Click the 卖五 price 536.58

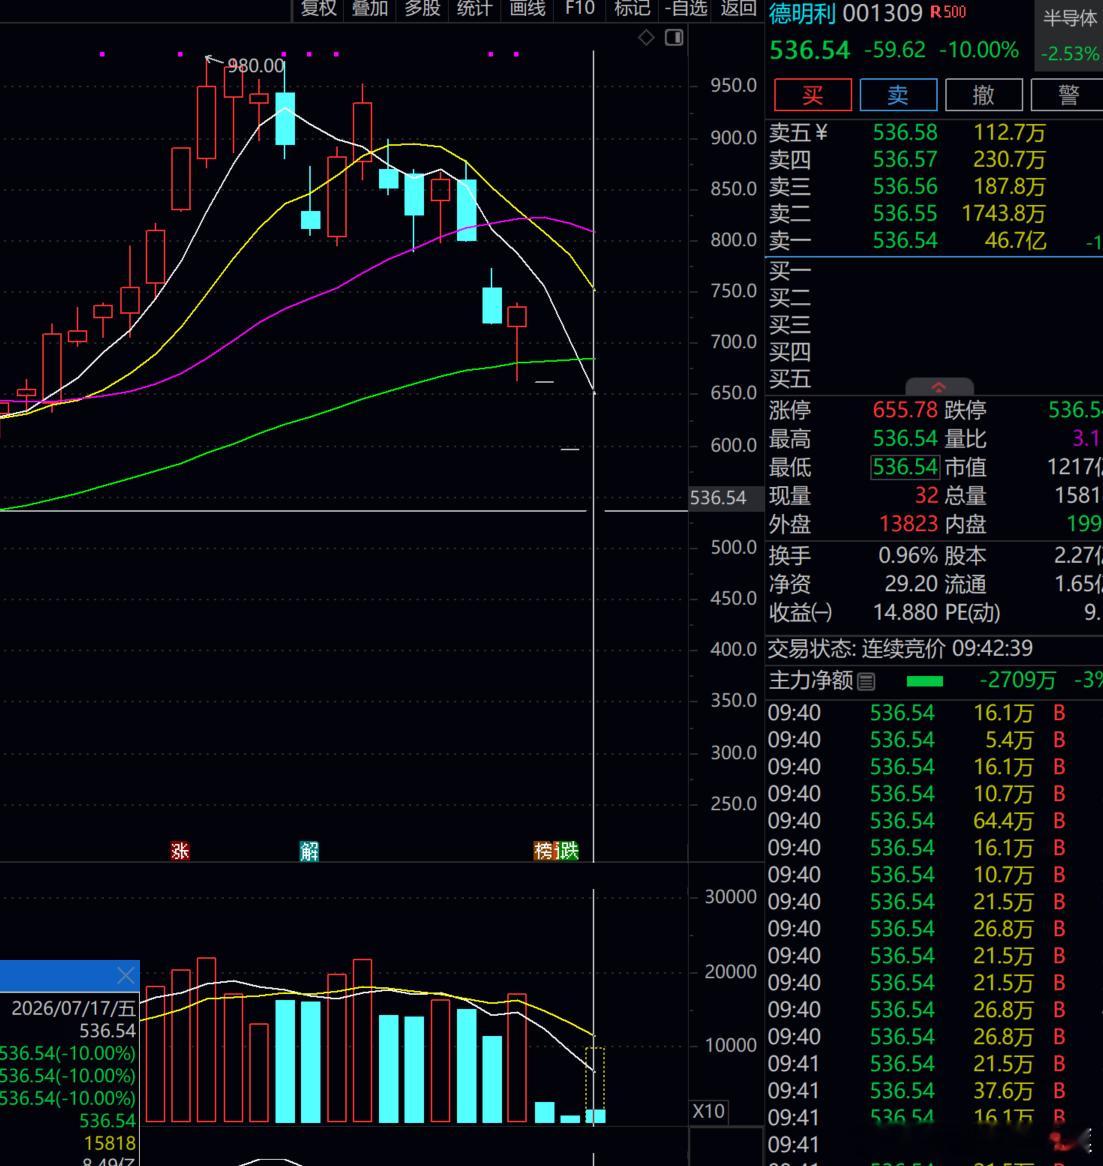coord(904,132)
